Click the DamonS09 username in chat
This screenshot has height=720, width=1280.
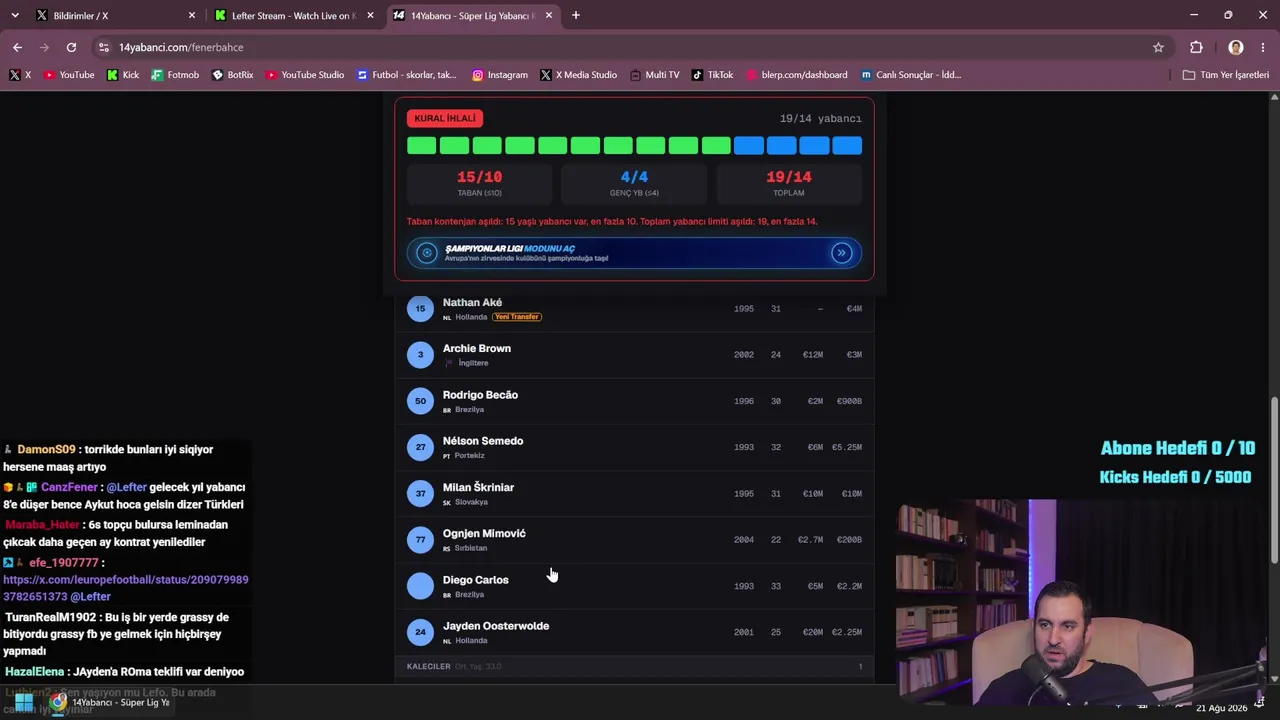click(x=45, y=450)
